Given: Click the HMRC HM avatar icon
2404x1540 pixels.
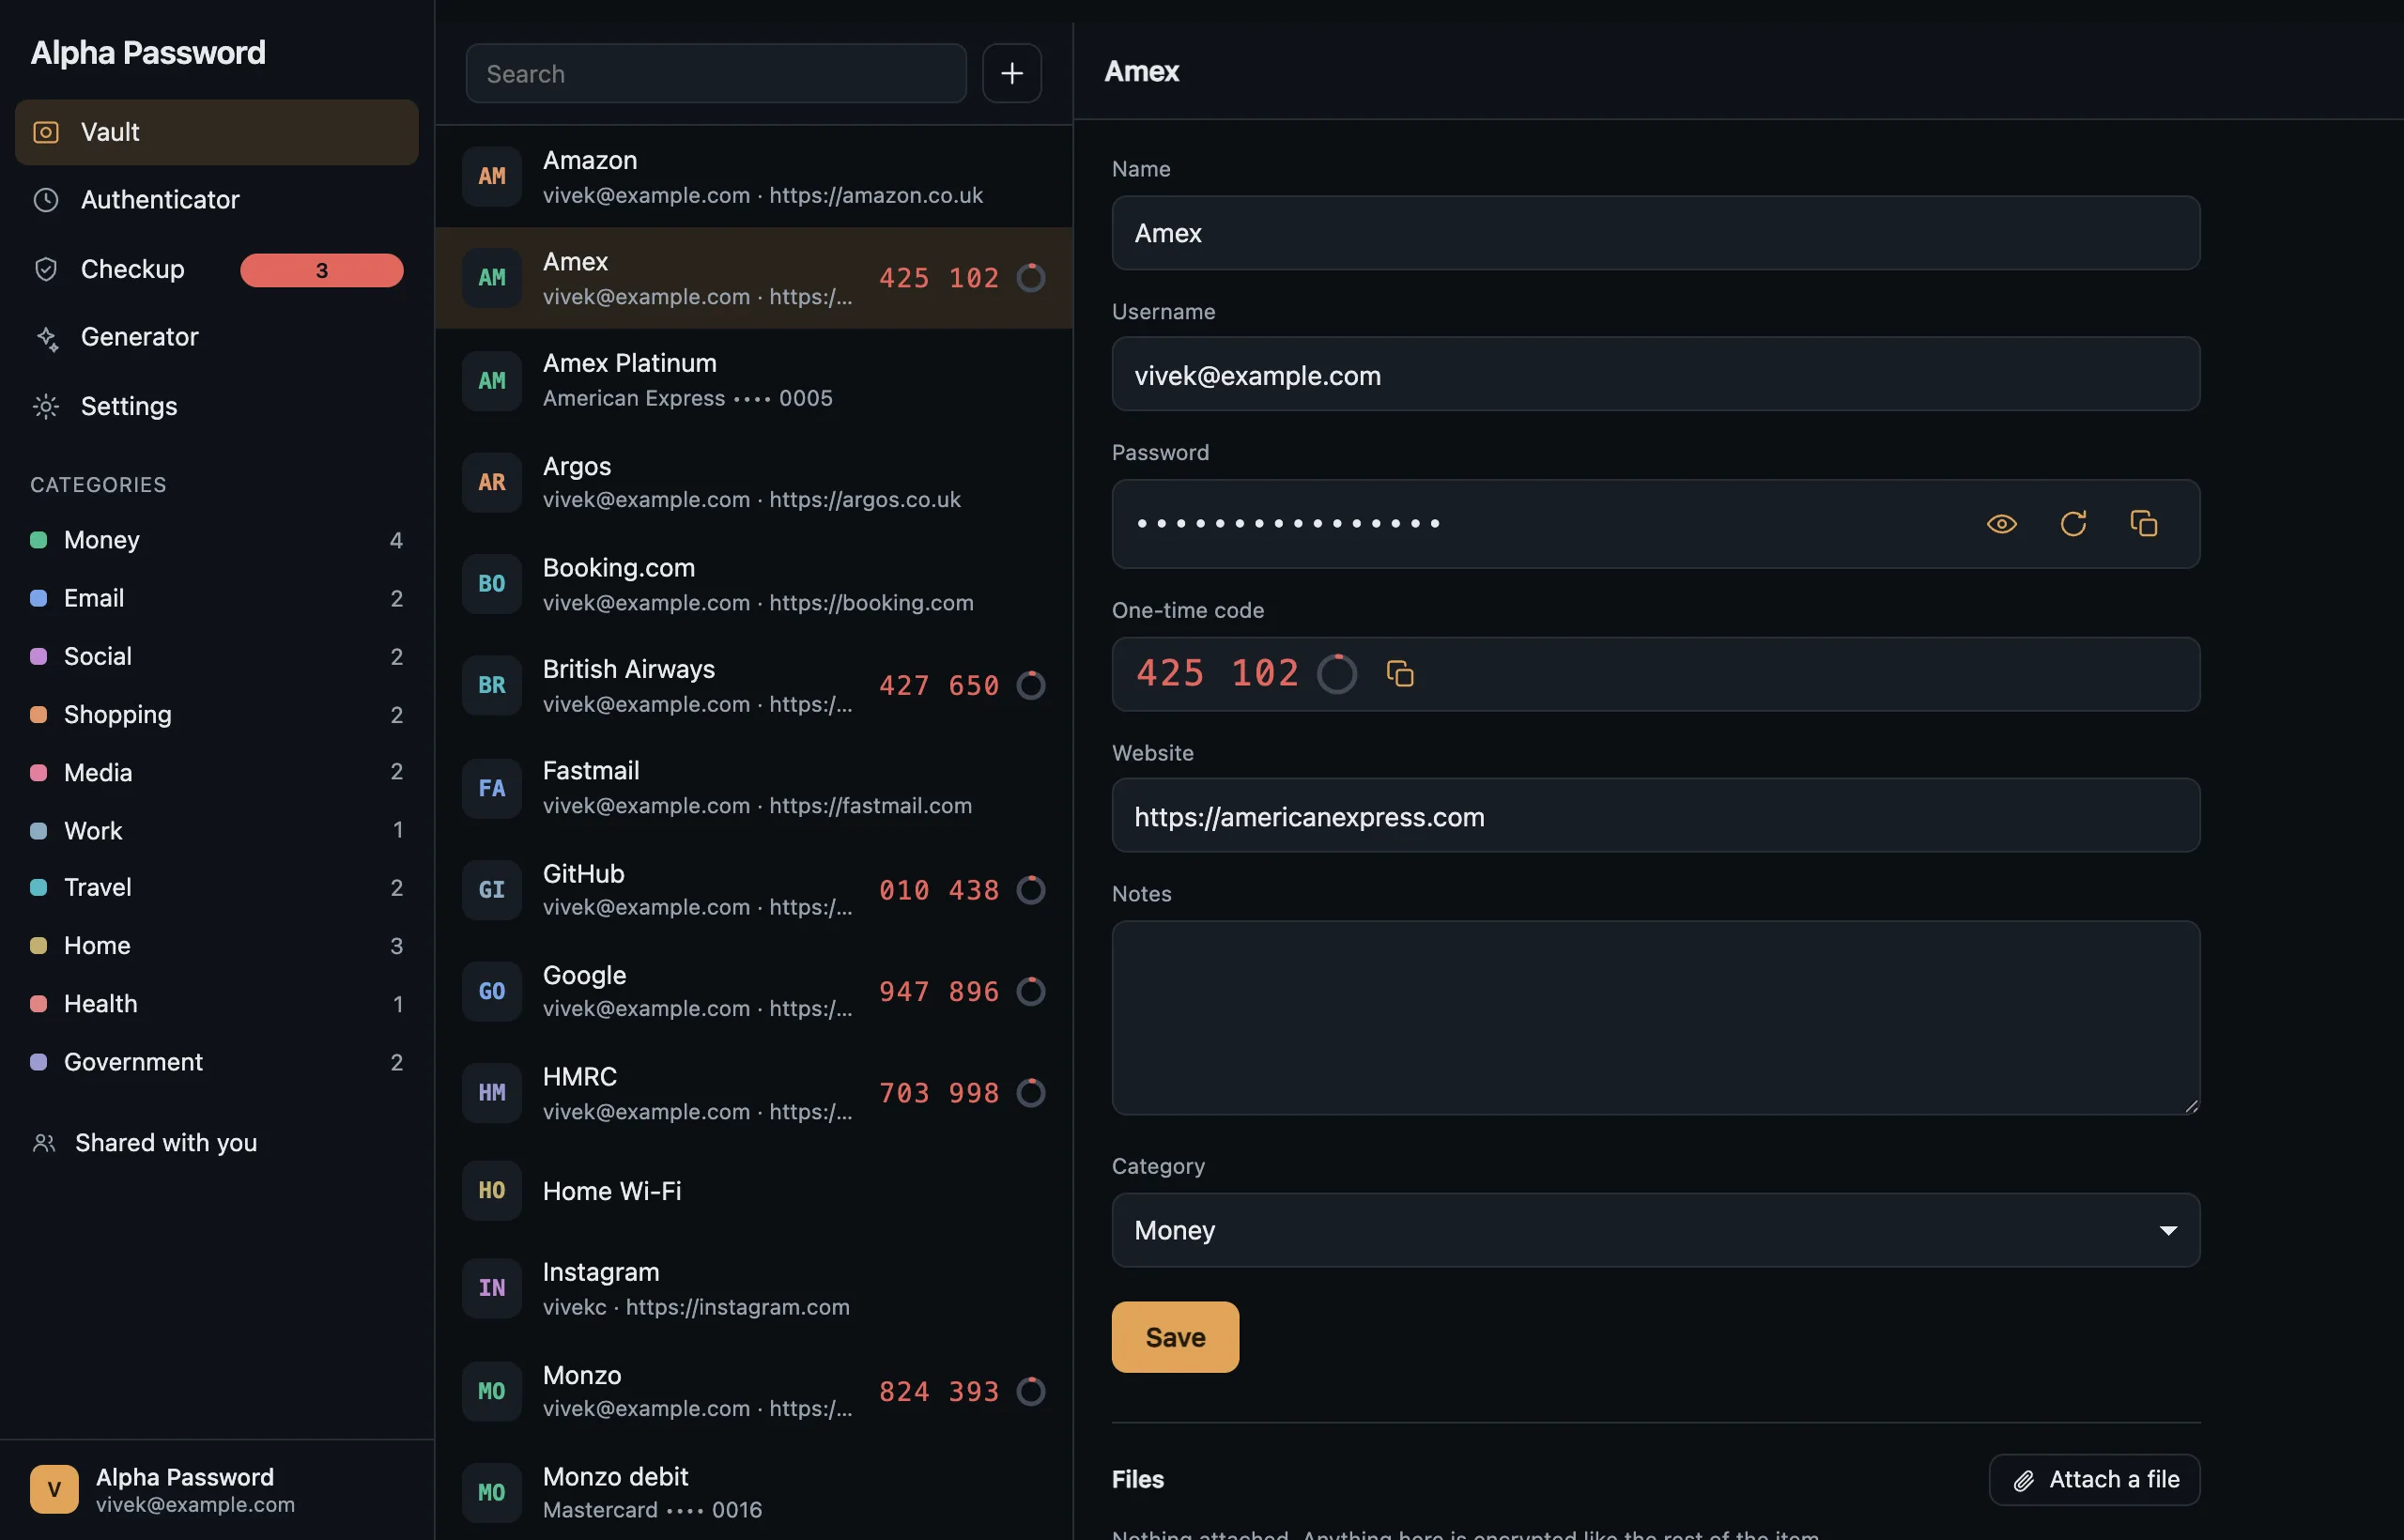Looking at the screenshot, I should pyautogui.click(x=492, y=1093).
